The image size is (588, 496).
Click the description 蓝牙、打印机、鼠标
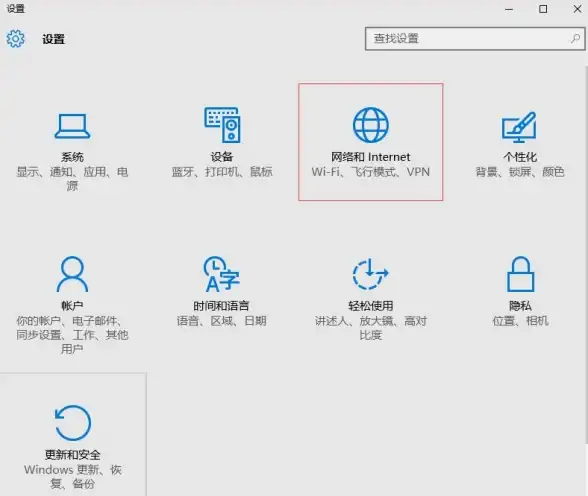(x=222, y=172)
